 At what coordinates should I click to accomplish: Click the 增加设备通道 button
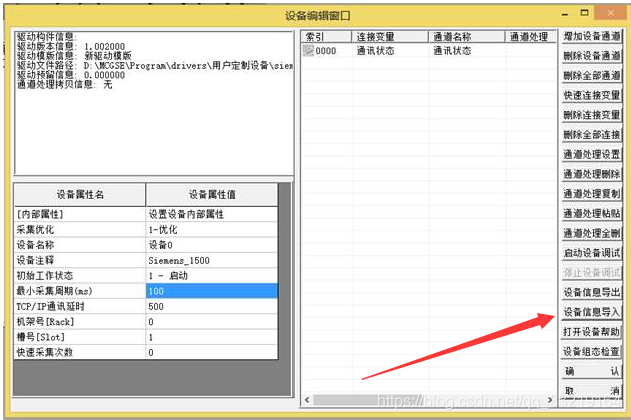[592, 36]
